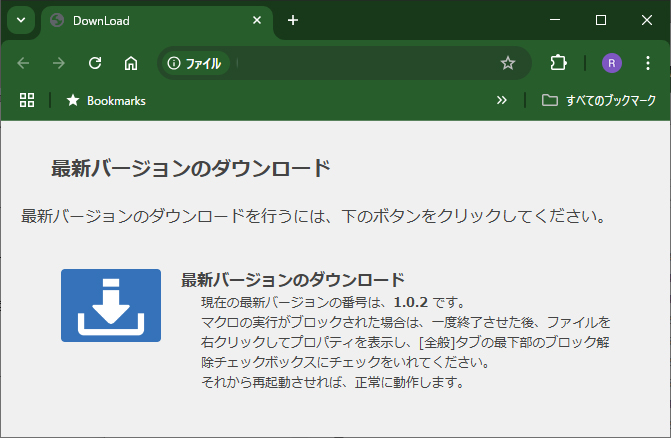Select the DownLoad browser tab
This screenshot has width=671, height=438.
(x=150, y=20)
